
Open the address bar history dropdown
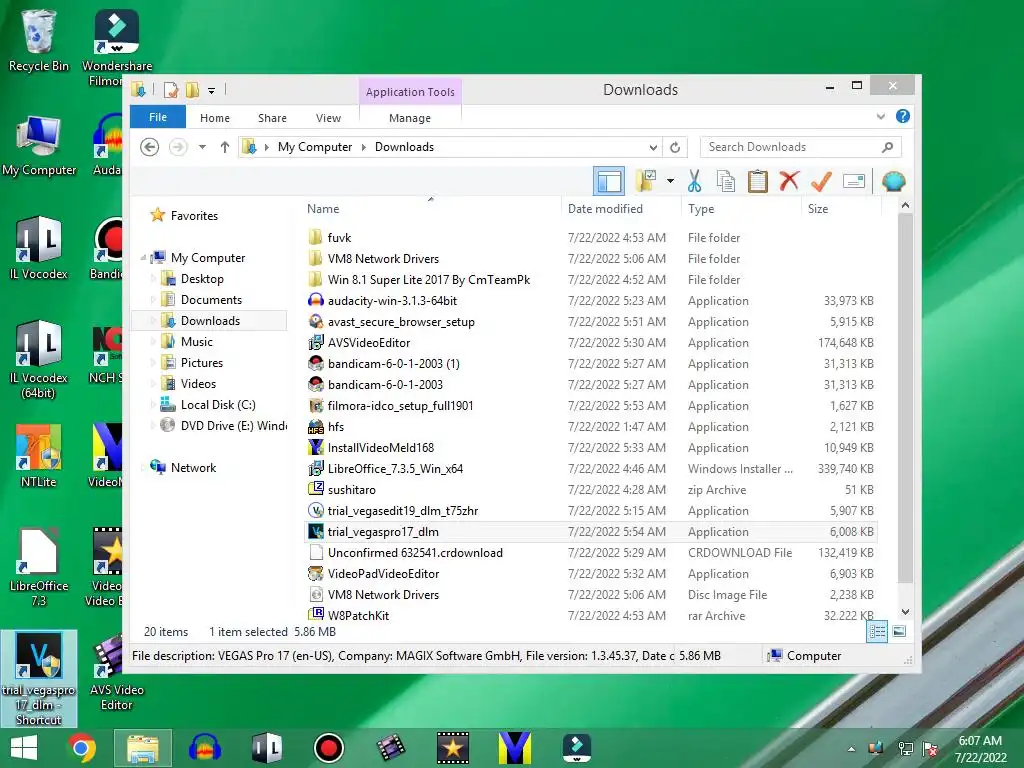(652, 147)
